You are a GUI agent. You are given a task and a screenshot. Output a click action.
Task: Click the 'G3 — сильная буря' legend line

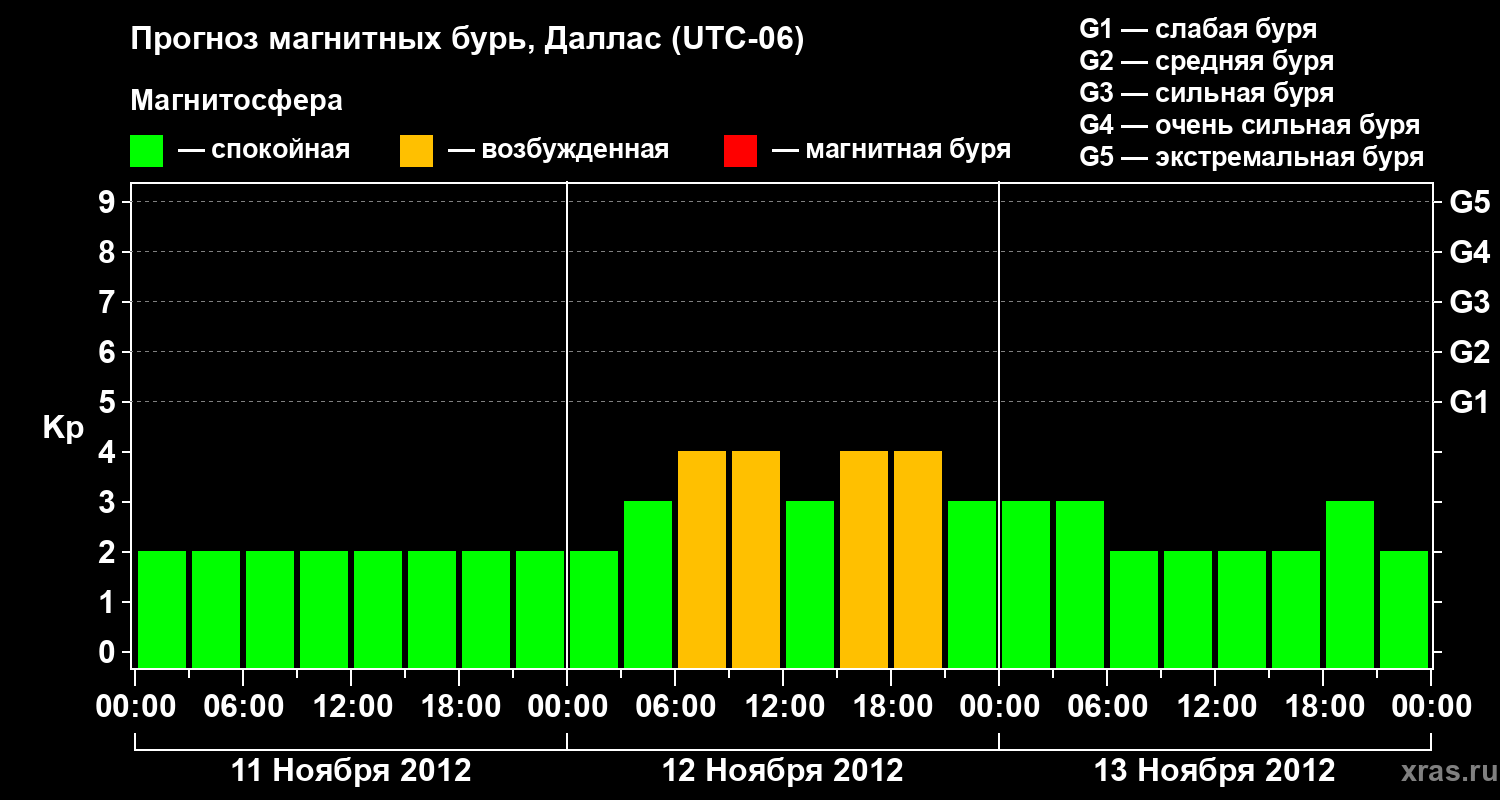pos(1206,93)
